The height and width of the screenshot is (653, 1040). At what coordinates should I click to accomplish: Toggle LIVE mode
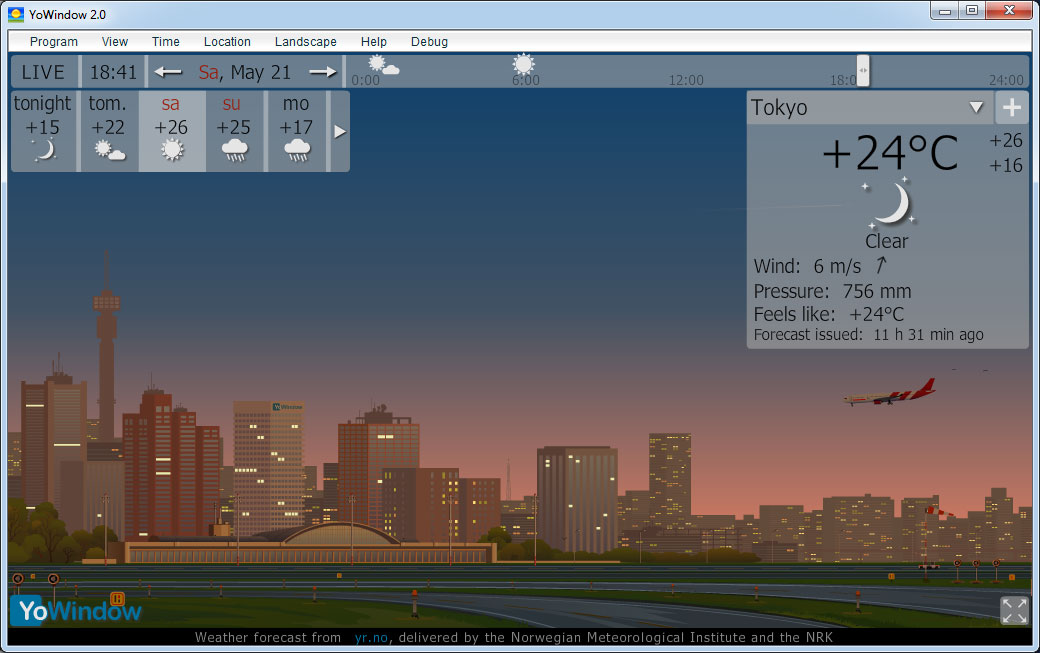(43, 72)
